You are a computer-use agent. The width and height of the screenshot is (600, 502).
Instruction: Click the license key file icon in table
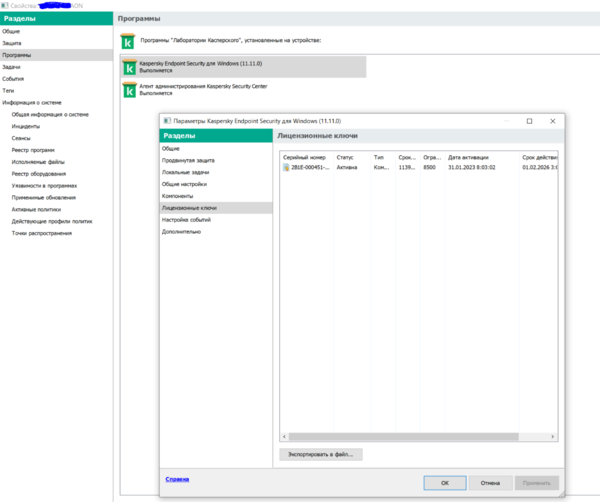pyautogui.click(x=286, y=167)
